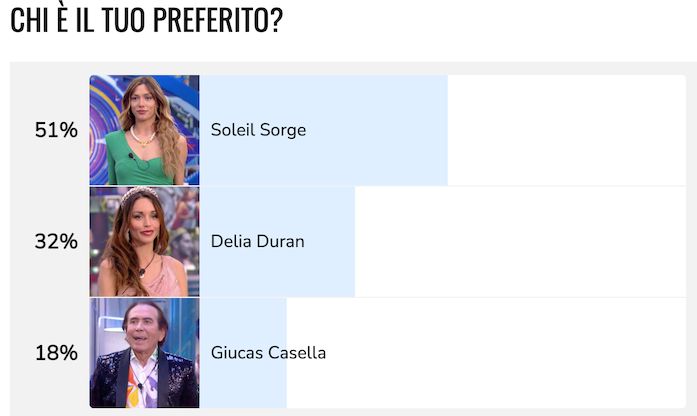The width and height of the screenshot is (697, 416).
Task: Click the 51% vote percentage
Action: [56, 130]
